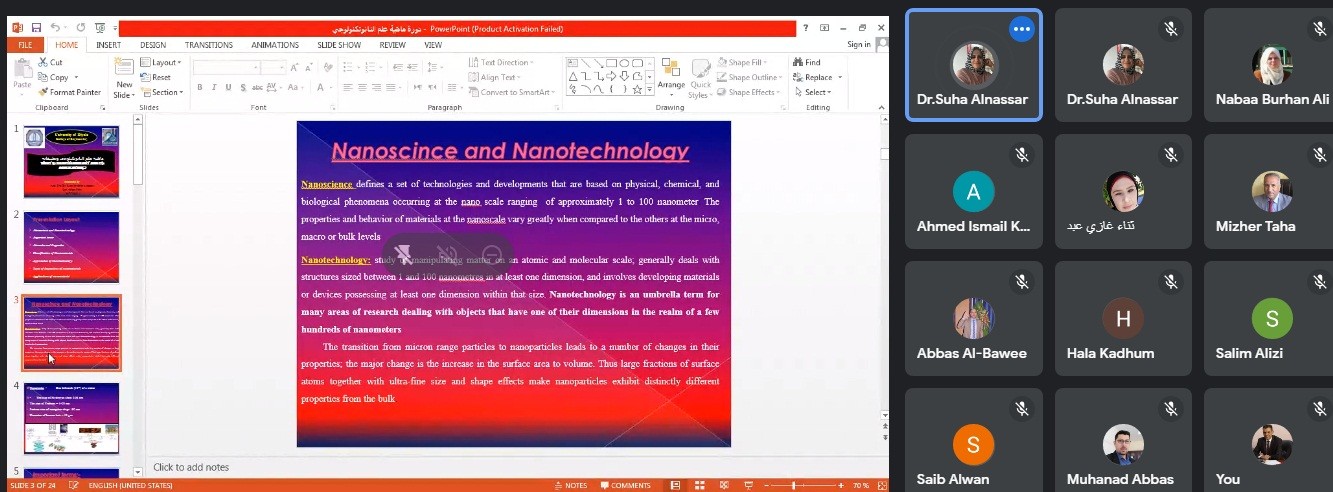Click the Format Painter button

tap(70, 92)
